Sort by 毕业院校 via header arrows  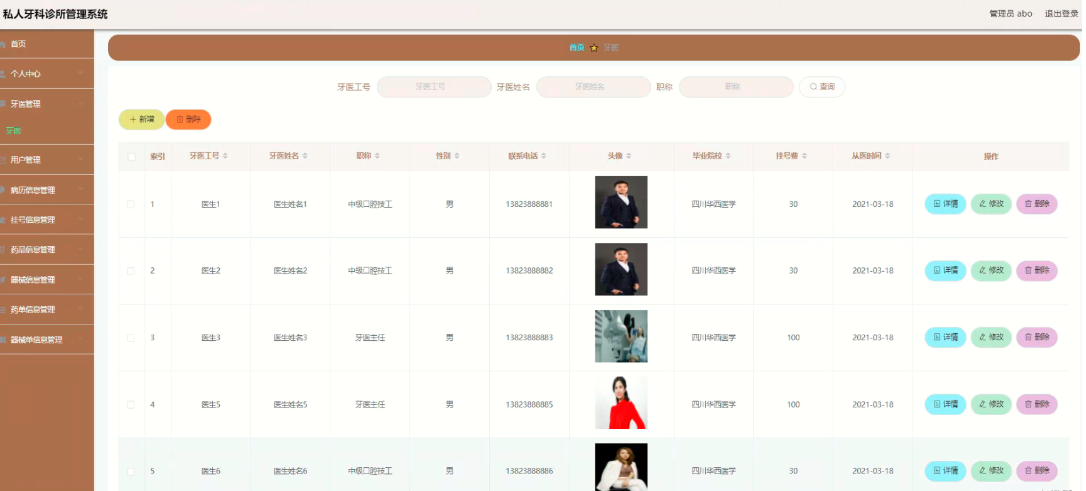click(x=729, y=157)
